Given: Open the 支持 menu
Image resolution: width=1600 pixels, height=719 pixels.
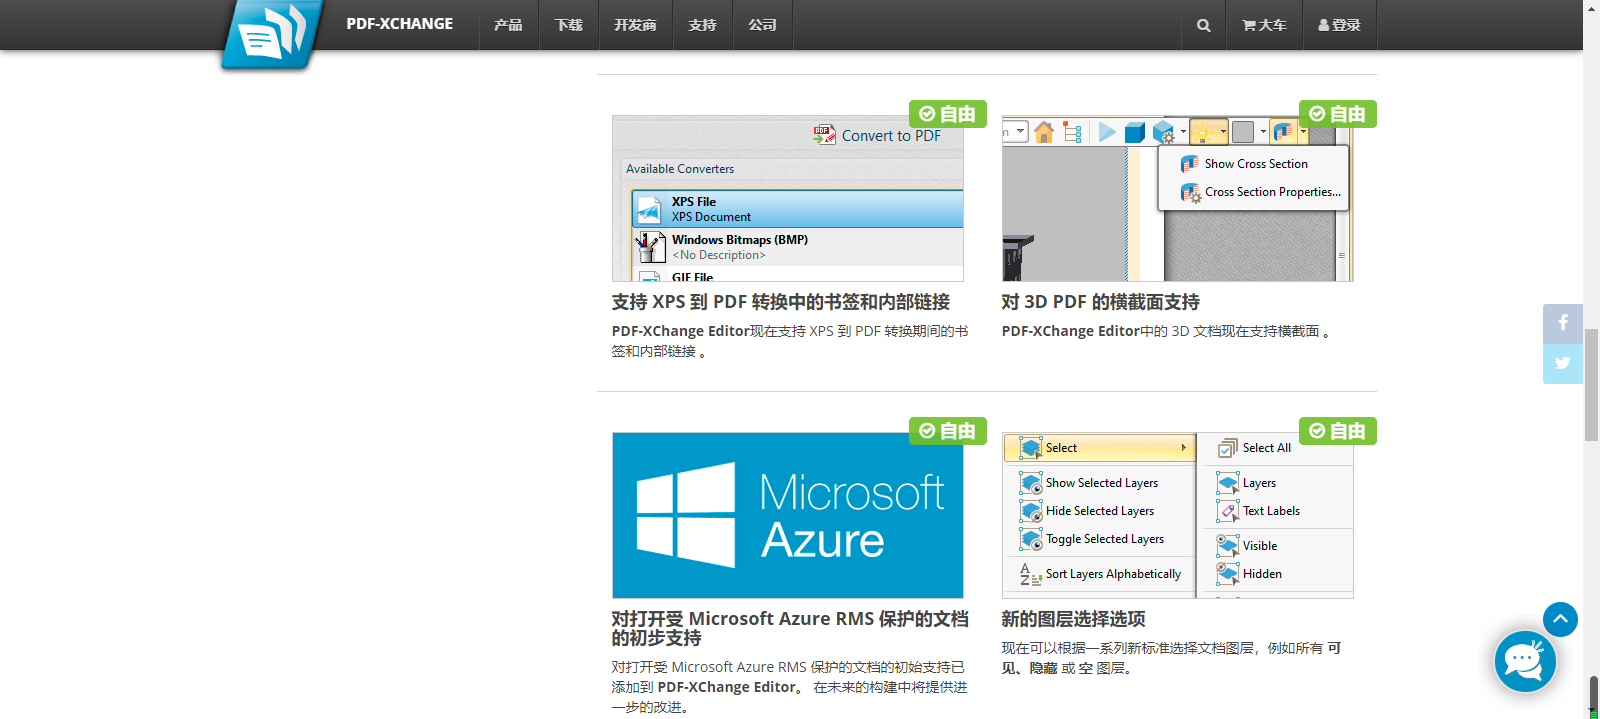Looking at the screenshot, I should (x=702, y=25).
